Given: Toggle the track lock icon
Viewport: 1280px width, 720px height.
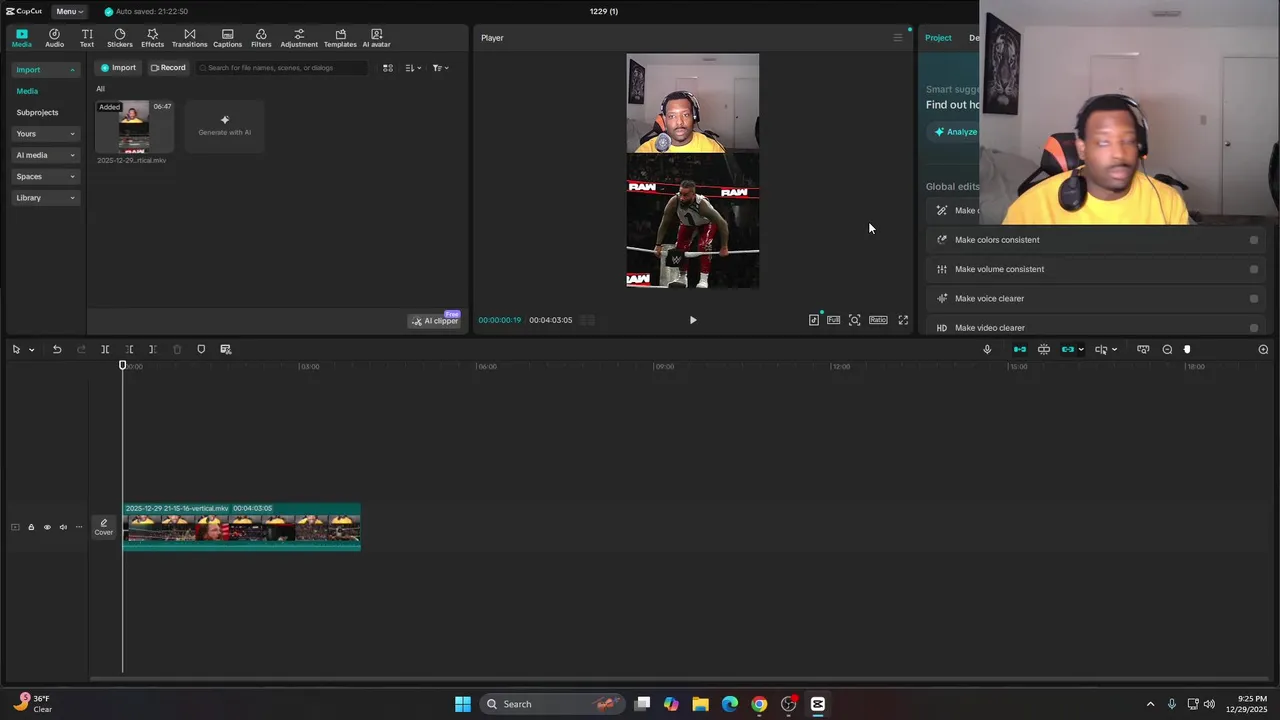Looking at the screenshot, I should pos(31,527).
